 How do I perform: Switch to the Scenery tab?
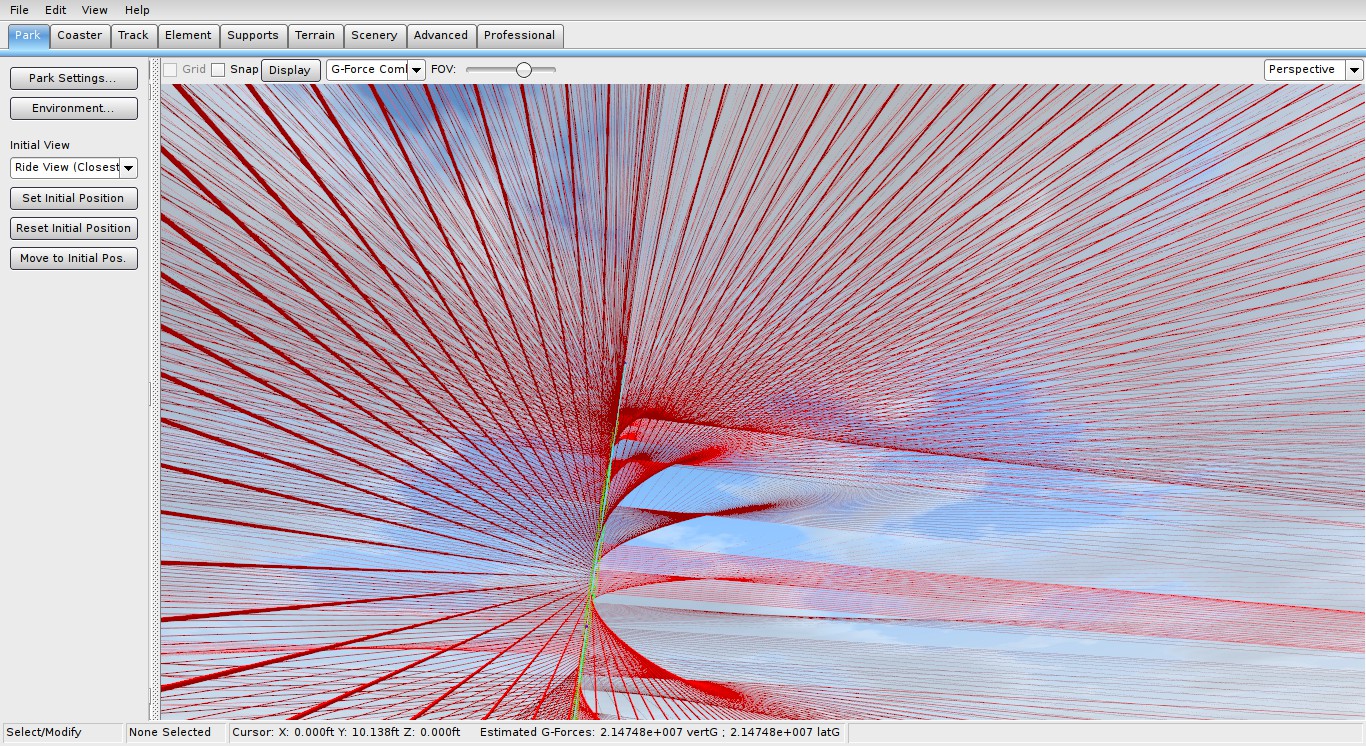374,35
